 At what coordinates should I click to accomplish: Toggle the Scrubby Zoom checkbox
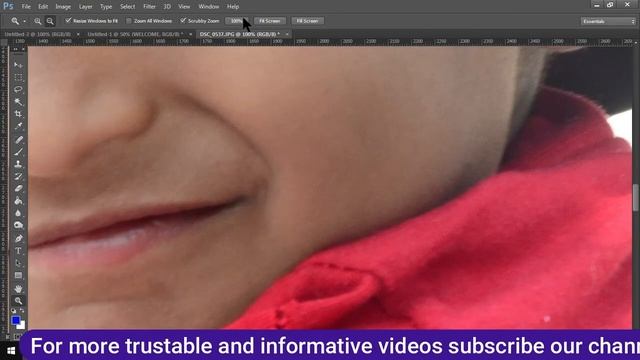(183, 20)
